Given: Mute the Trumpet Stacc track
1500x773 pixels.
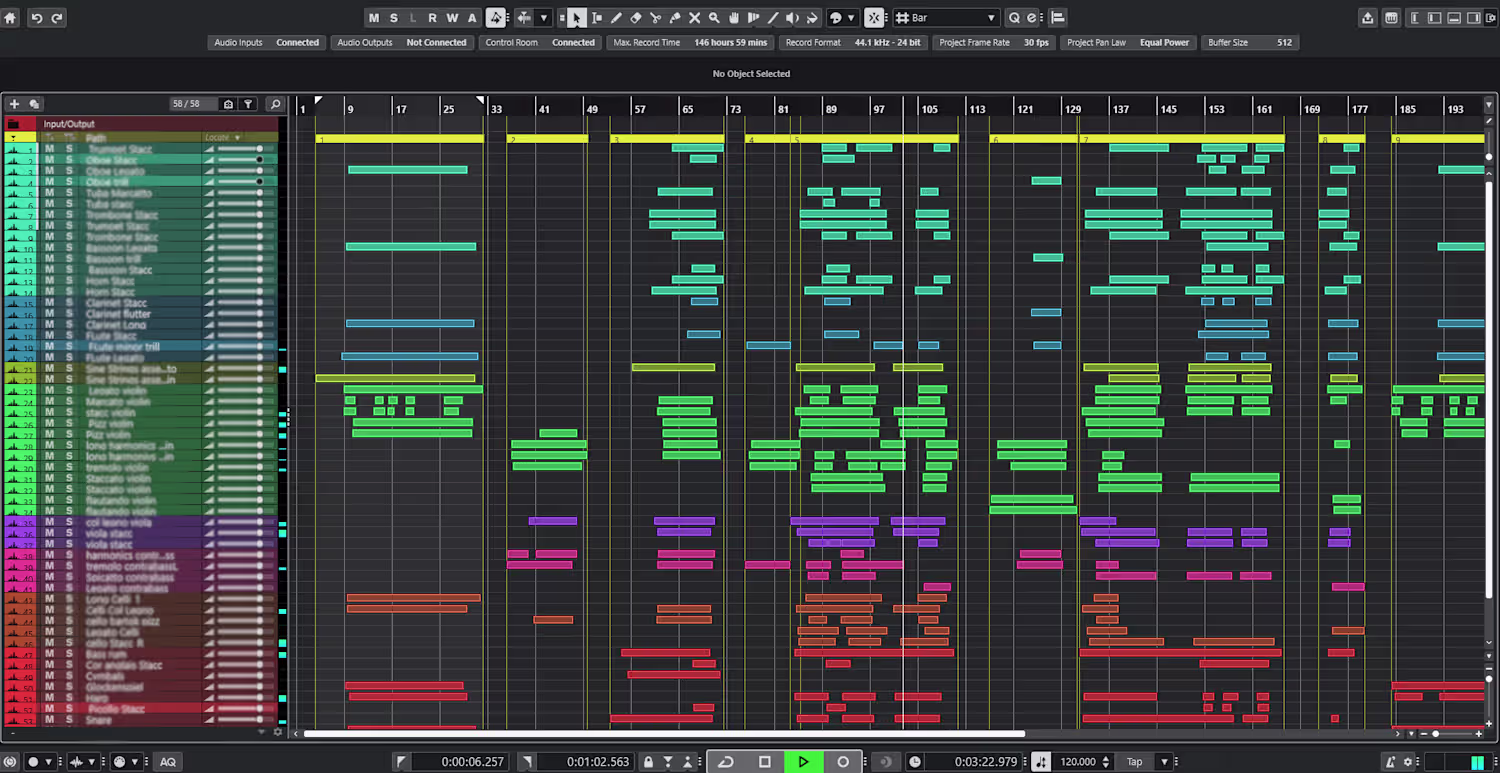Looking at the screenshot, I should [49, 149].
